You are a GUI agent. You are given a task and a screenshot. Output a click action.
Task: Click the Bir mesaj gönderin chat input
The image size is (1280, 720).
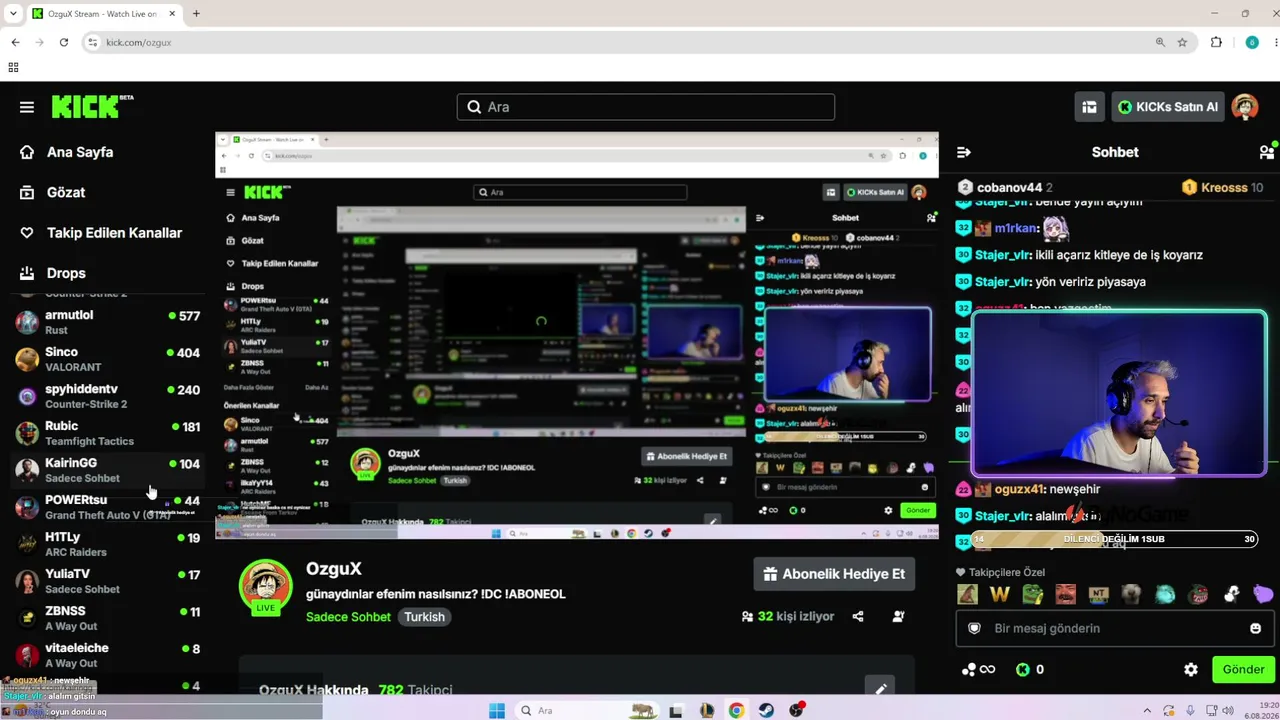click(1114, 628)
